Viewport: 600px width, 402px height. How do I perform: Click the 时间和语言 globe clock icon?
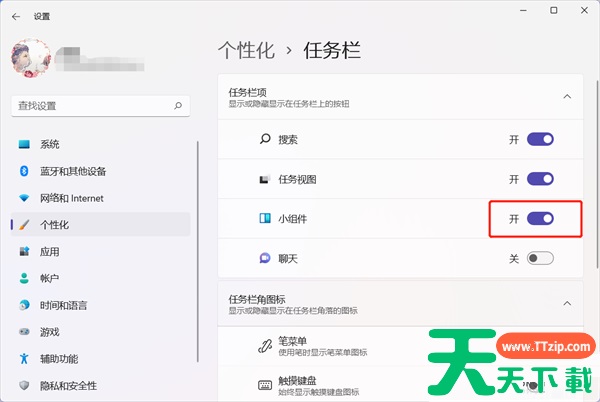pos(24,305)
